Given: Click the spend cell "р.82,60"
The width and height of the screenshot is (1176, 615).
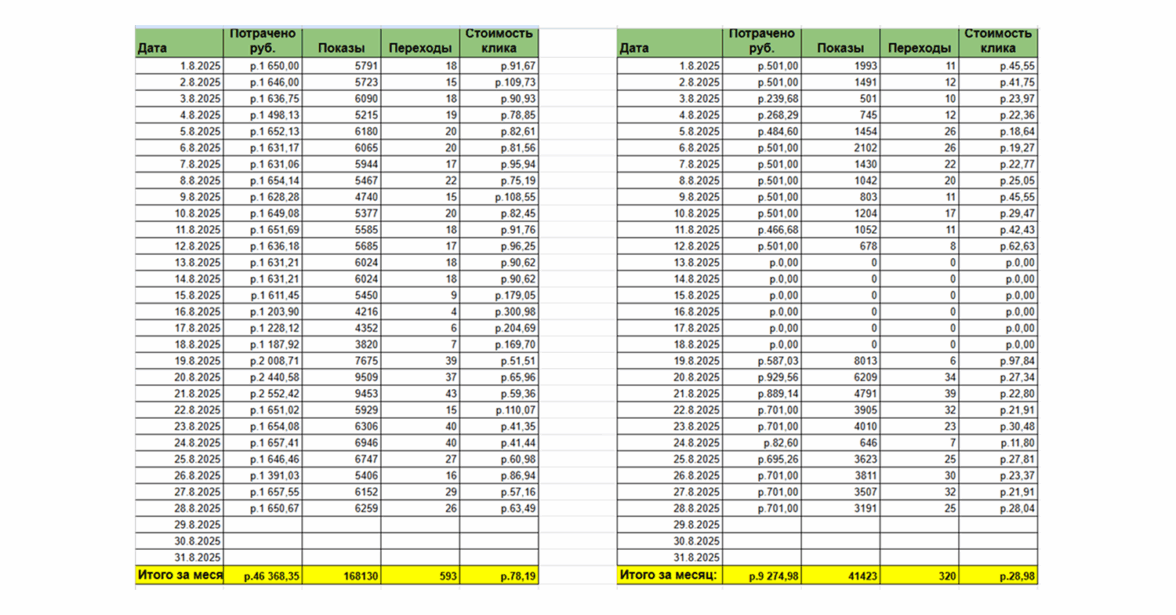Looking at the screenshot, I should pos(761,443).
